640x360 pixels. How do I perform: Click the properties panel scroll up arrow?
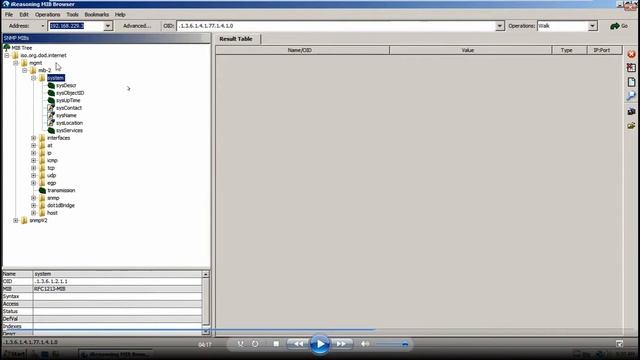(206, 274)
